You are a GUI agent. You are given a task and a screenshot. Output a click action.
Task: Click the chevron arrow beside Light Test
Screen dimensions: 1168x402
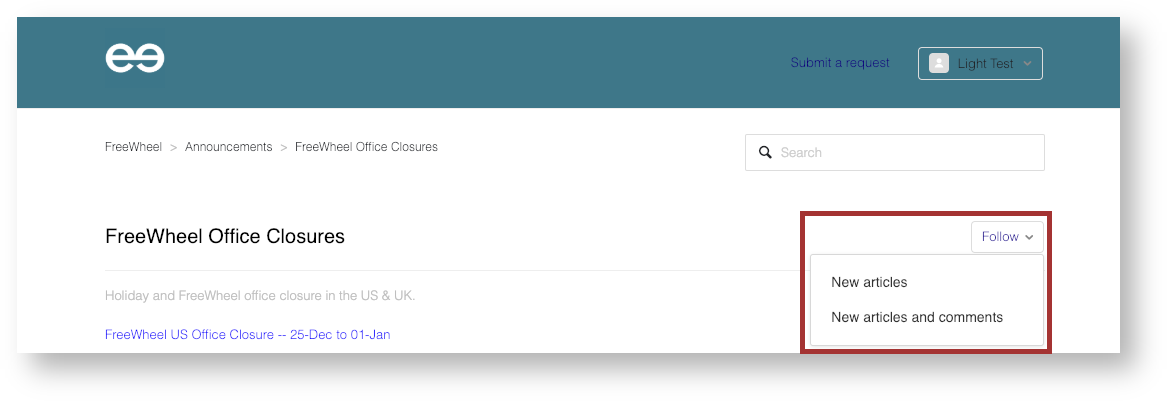tap(1028, 64)
